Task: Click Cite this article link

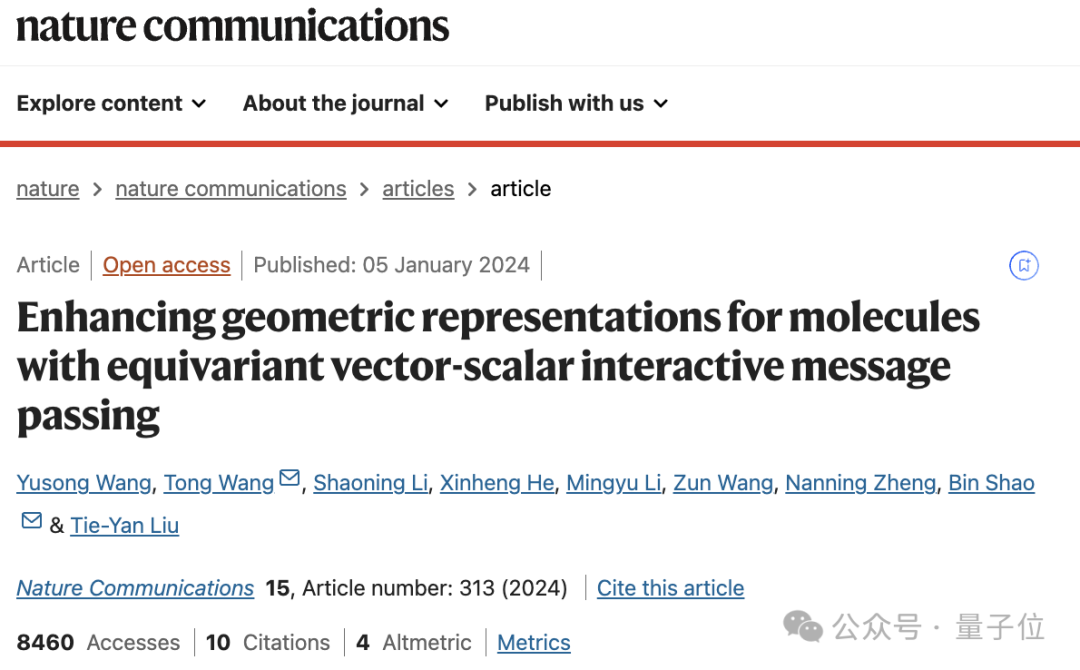Action: point(670,588)
